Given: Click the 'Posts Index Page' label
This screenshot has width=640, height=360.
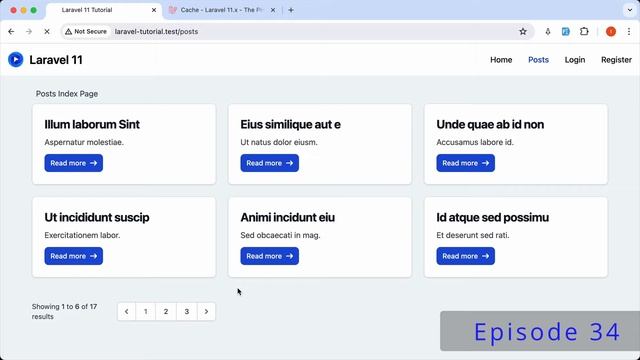Looking at the screenshot, I should coord(67,94).
